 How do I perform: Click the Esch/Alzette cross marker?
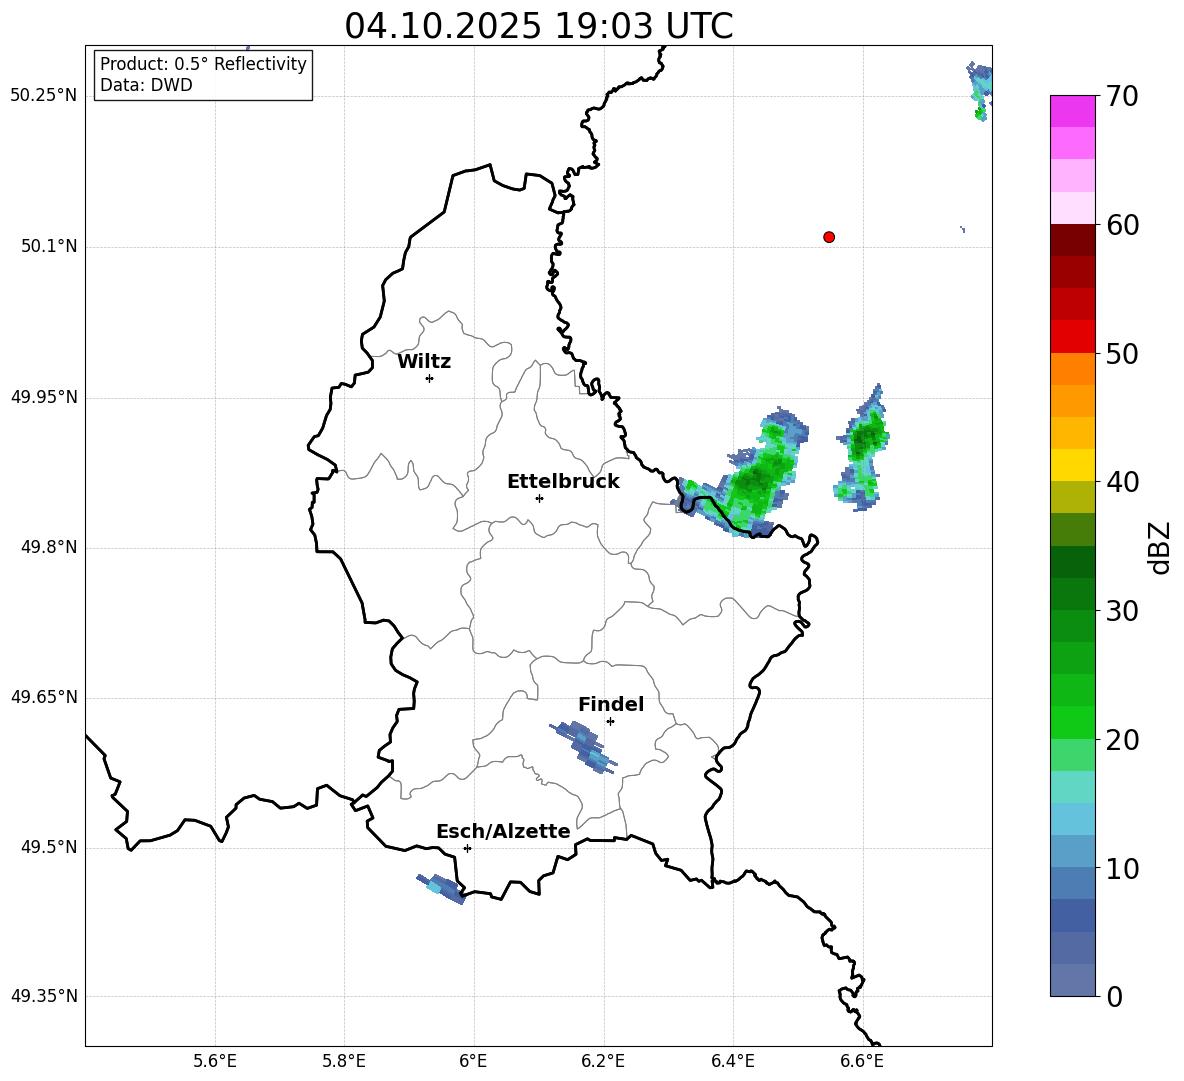[467, 848]
